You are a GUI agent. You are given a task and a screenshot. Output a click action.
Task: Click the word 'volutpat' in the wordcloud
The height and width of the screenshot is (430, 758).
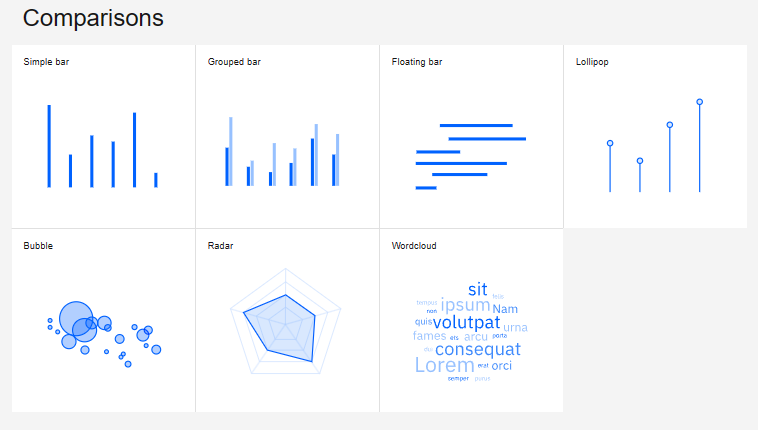point(466,323)
